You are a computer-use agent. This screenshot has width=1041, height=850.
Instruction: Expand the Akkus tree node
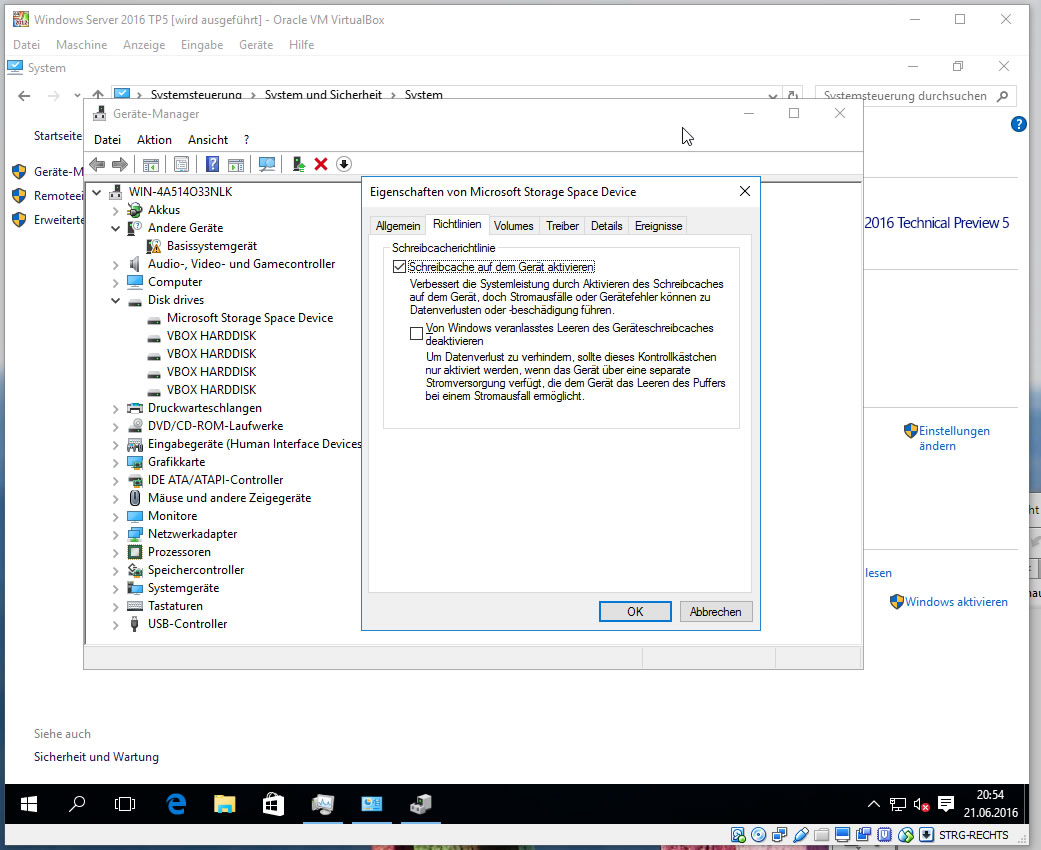[116, 211]
